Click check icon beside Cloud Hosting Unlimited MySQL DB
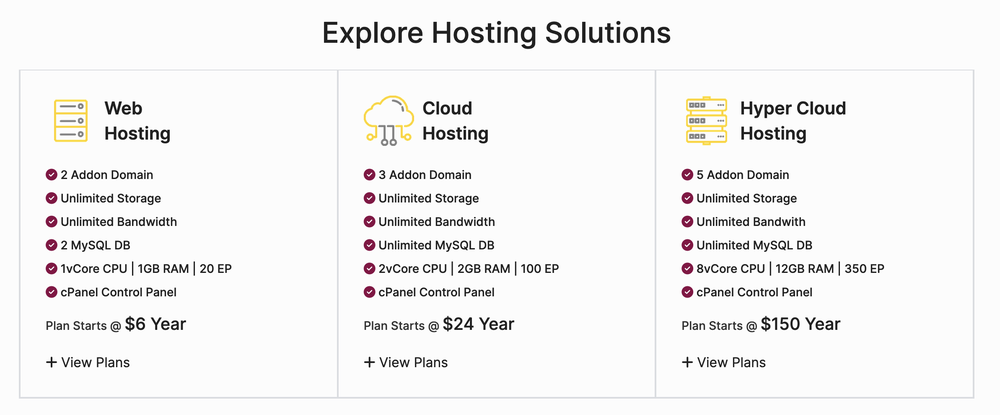 pos(369,245)
